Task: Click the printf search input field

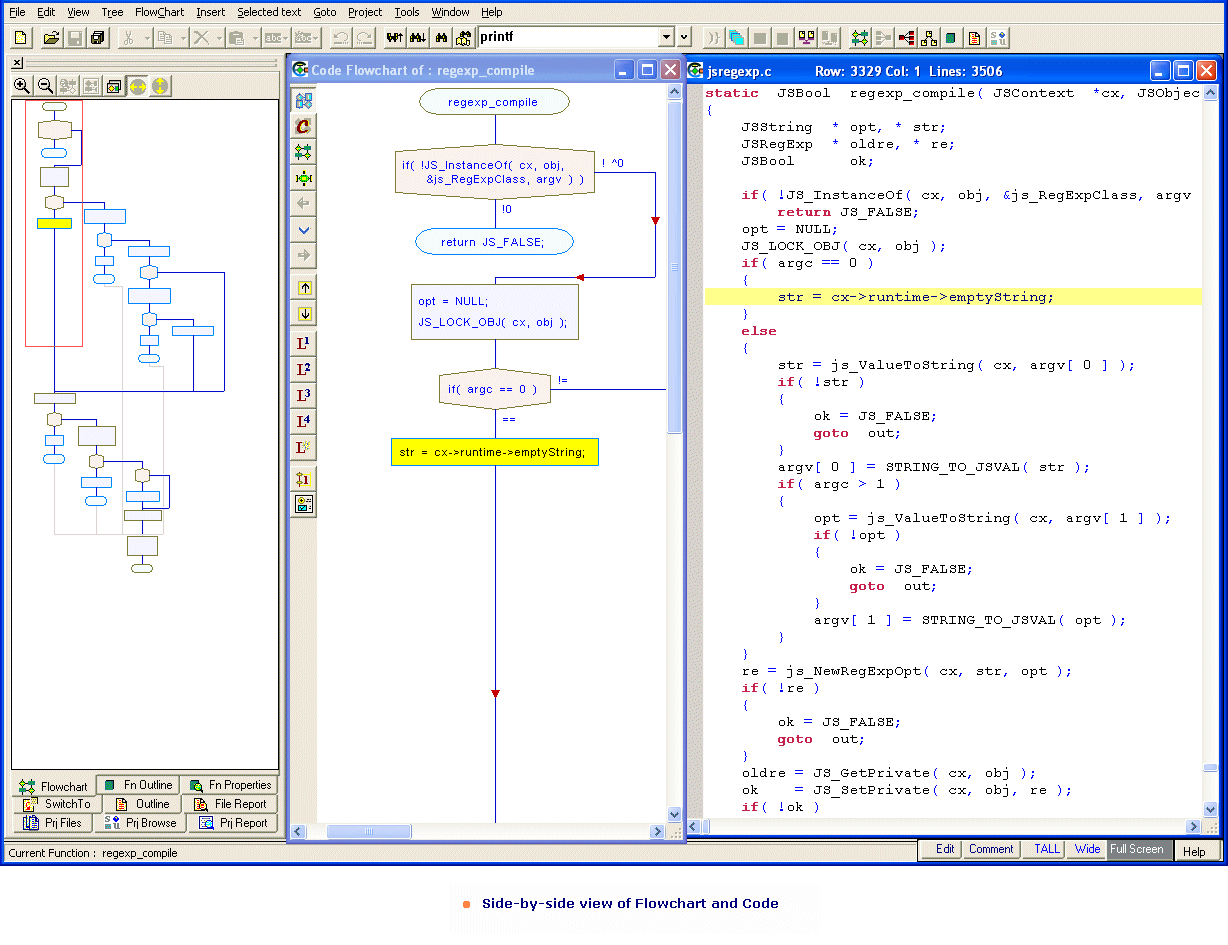Action: (568, 38)
